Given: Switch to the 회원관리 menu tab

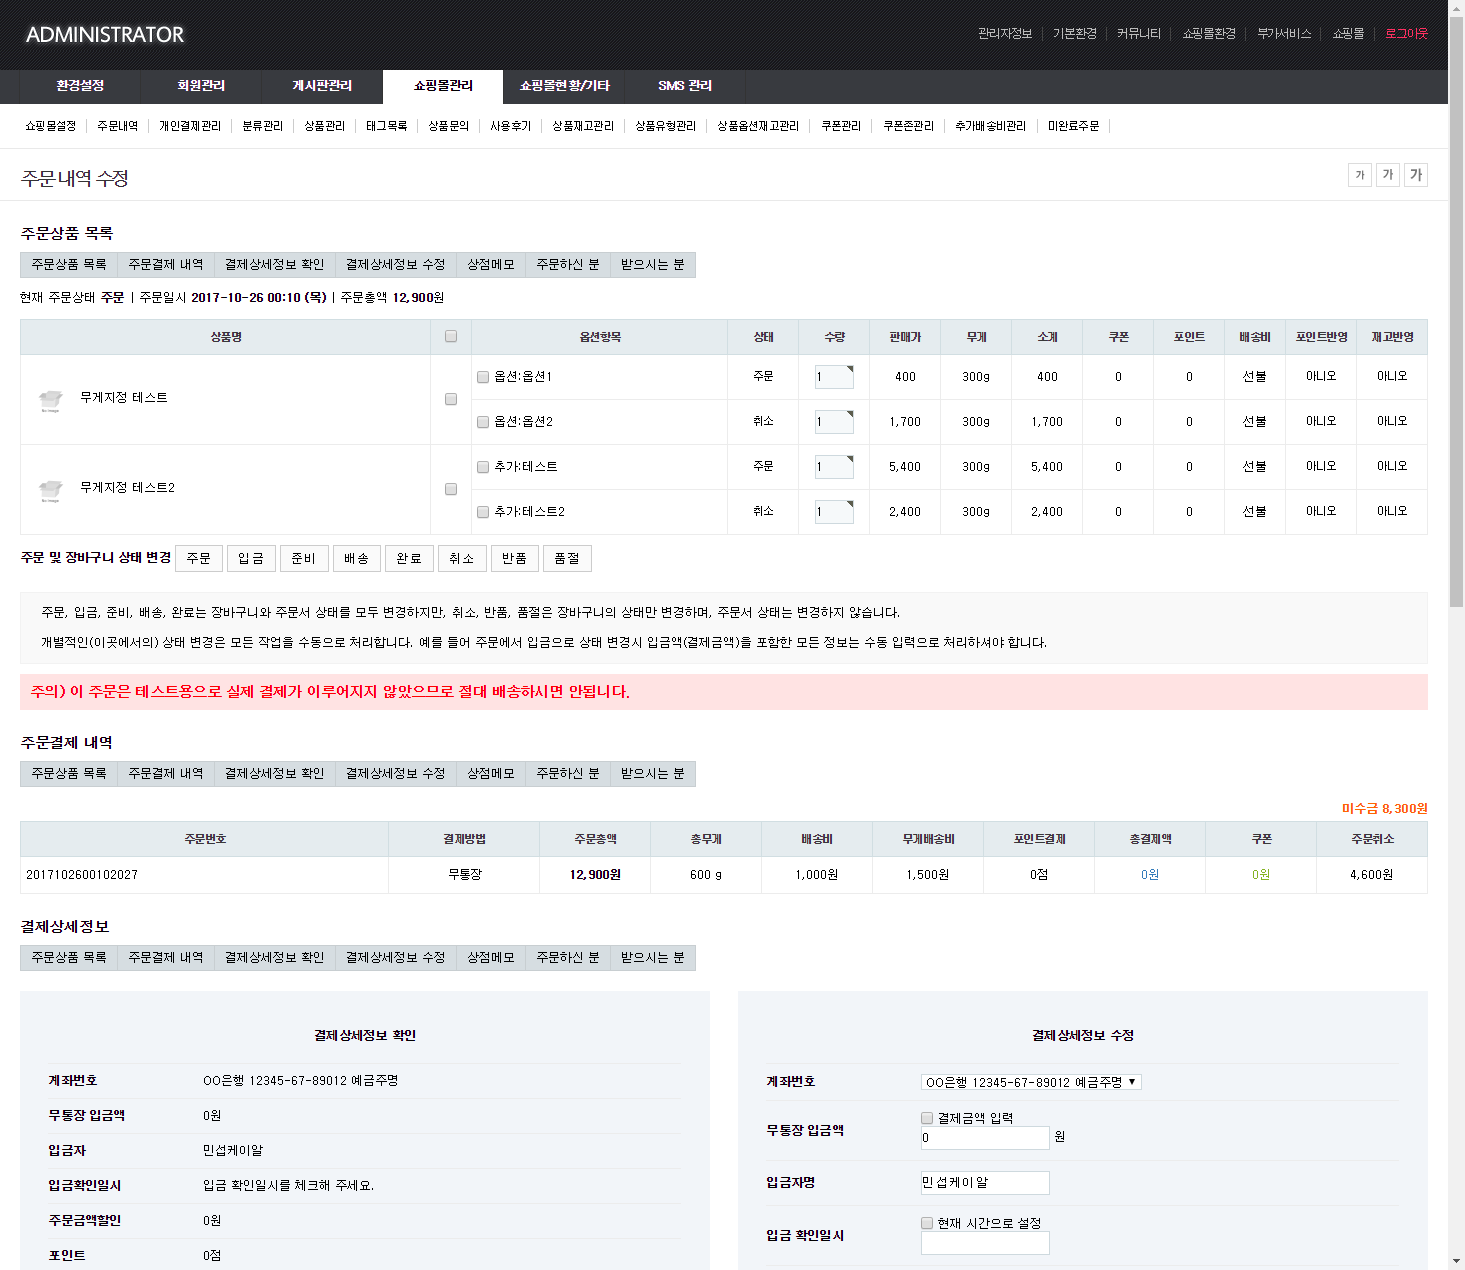Looking at the screenshot, I should coord(201,86).
